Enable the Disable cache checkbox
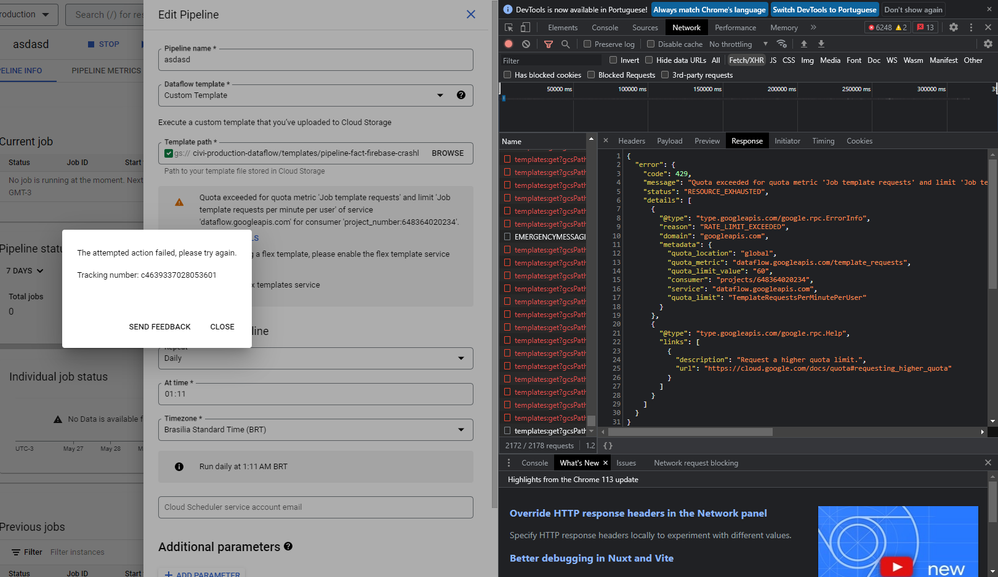 click(650, 44)
